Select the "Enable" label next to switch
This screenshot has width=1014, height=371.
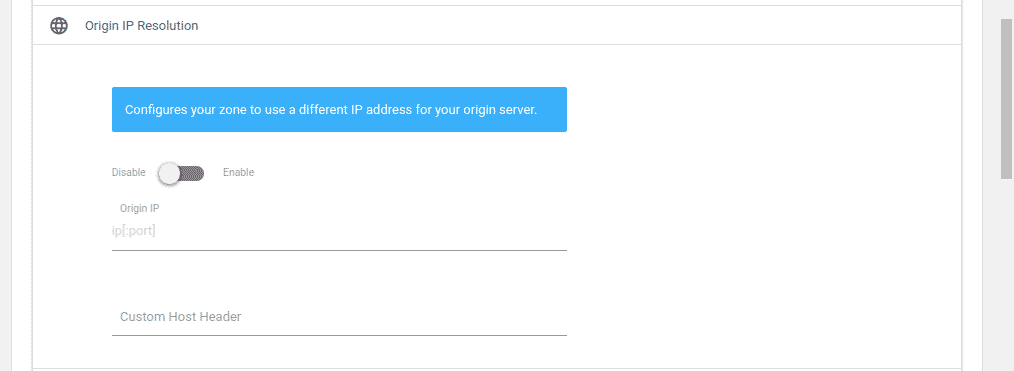[x=239, y=173]
